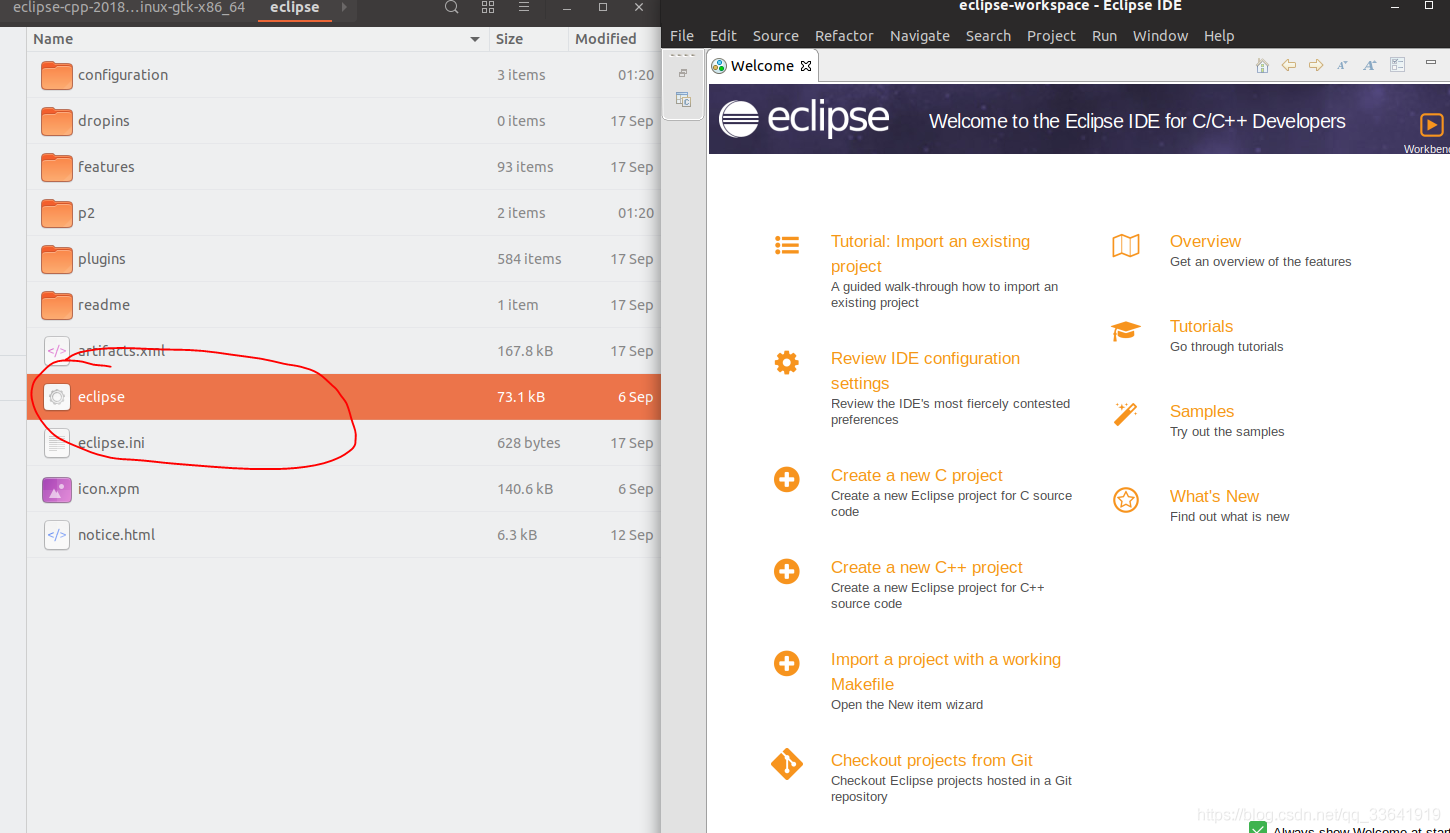The width and height of the screenshot is (1450, 833).
Task: Open search in the file manager
Action: click(x=452, y=7)
